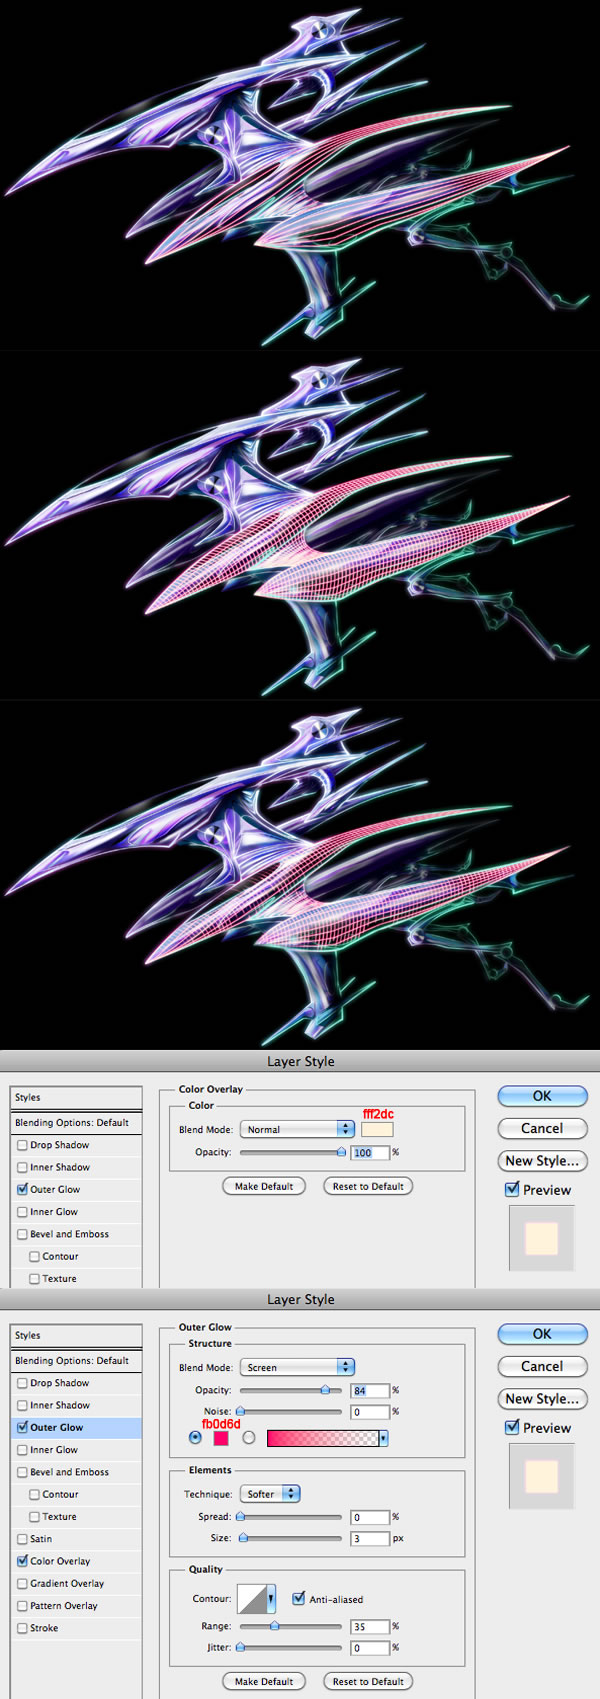The height and width of the screenshot is (1699, 600).
Task: Click Reset to Default in Color Overlay dialog
Action: tap(368, 1186)
